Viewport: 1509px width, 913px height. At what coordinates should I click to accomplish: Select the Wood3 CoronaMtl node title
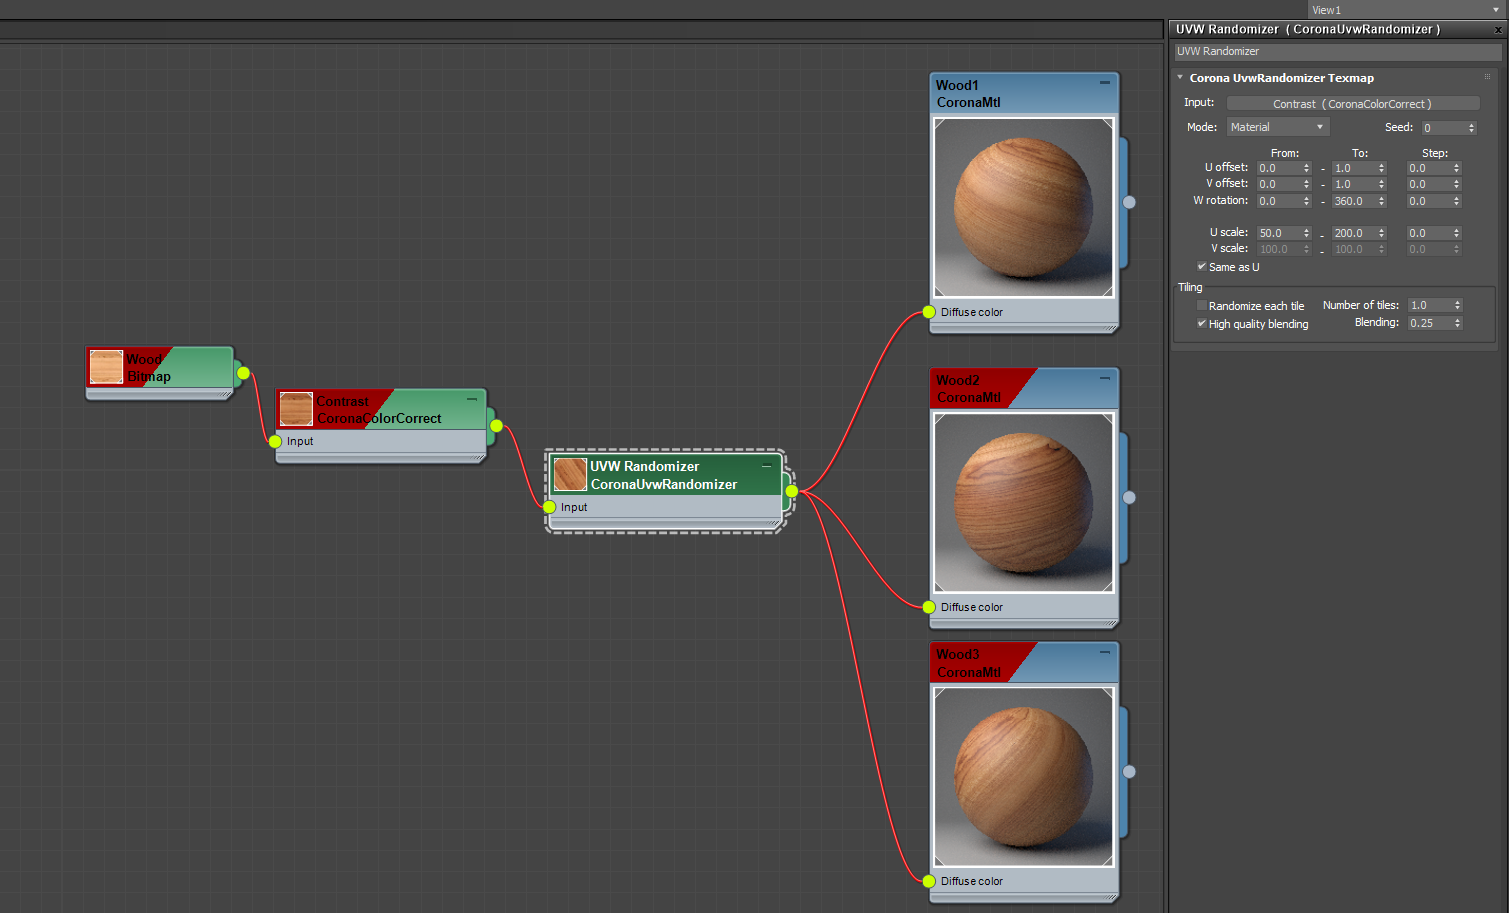(x=968, y=663)
